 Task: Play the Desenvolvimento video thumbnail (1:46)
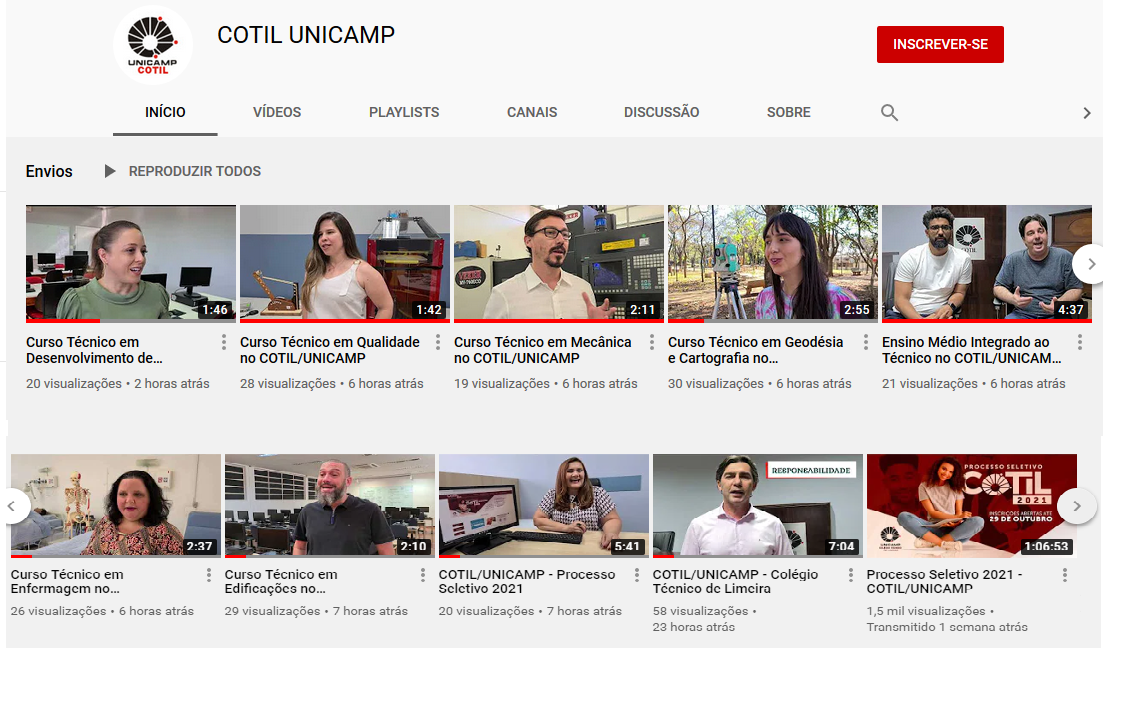coord(130,263)
